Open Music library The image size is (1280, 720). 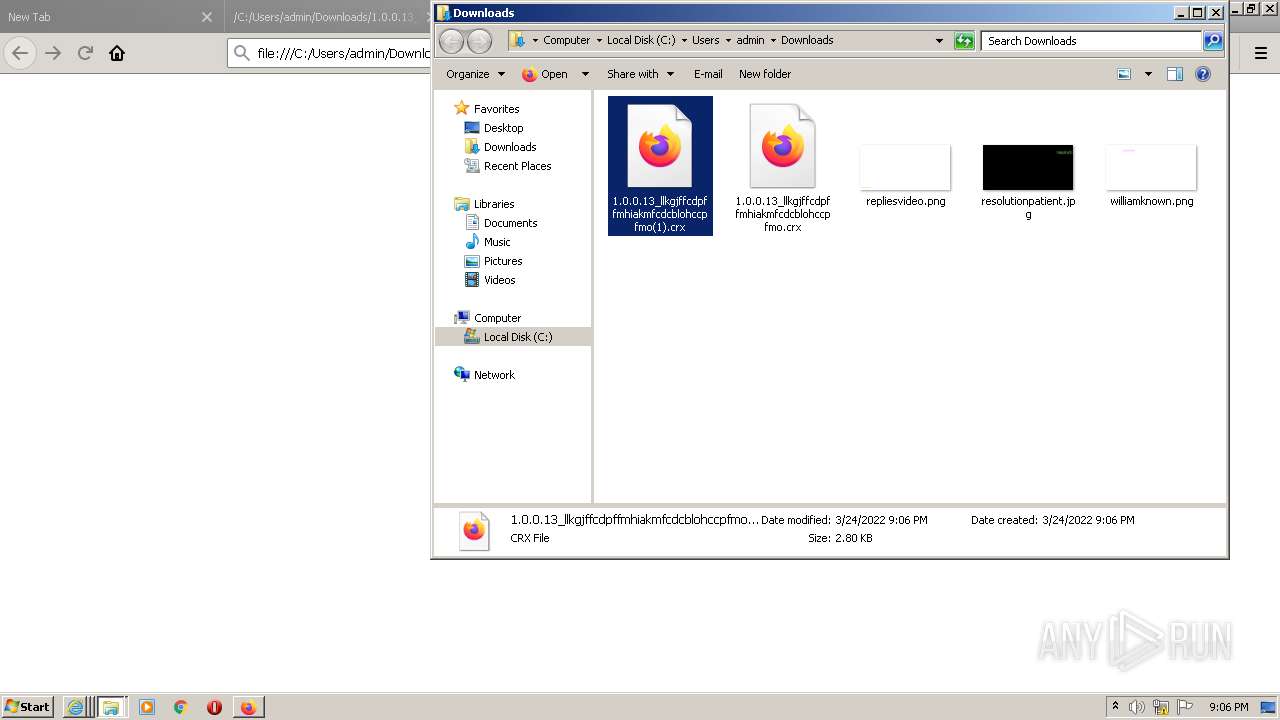(497, 242)
